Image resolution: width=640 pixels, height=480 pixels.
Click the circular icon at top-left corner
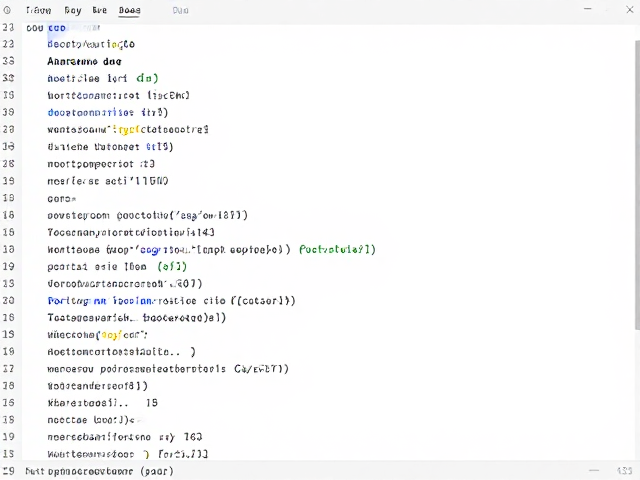click(x=7, y=10)
